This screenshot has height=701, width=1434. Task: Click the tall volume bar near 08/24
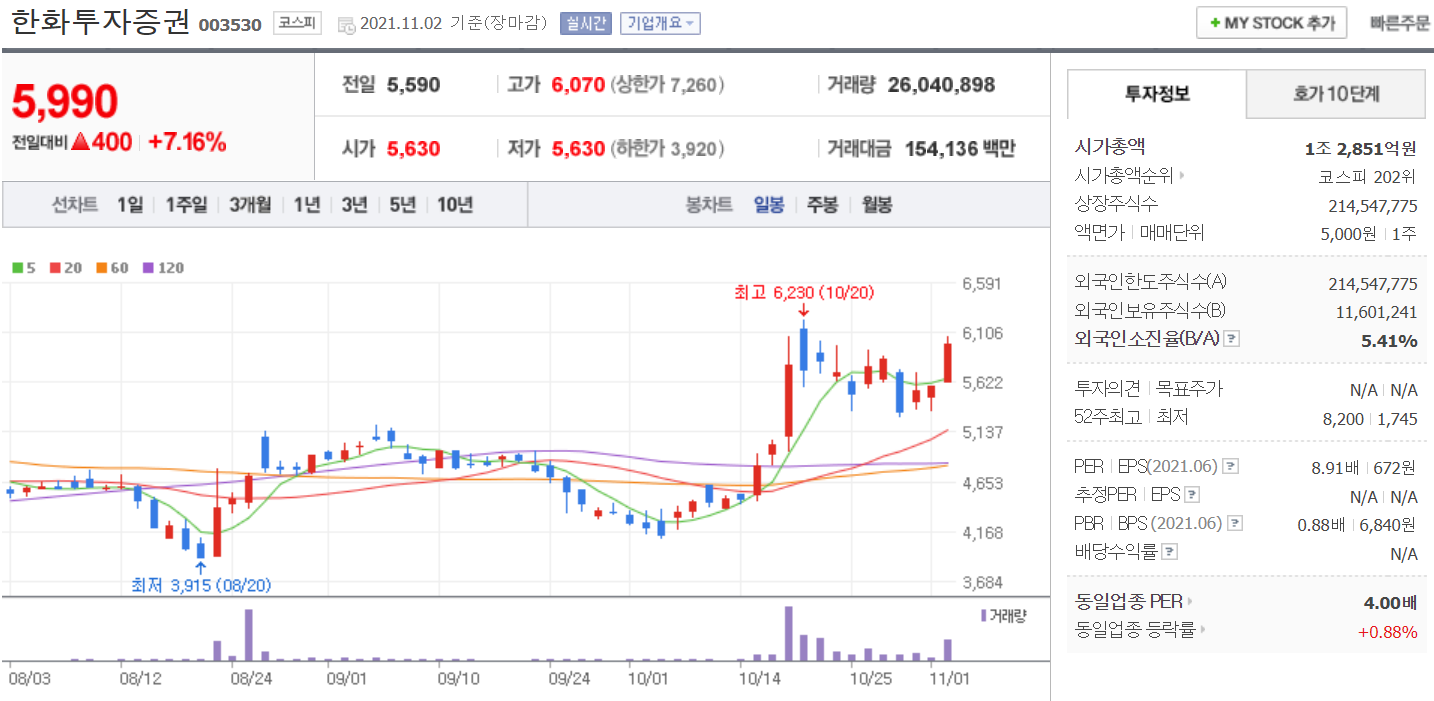click(x=249, y=635)
